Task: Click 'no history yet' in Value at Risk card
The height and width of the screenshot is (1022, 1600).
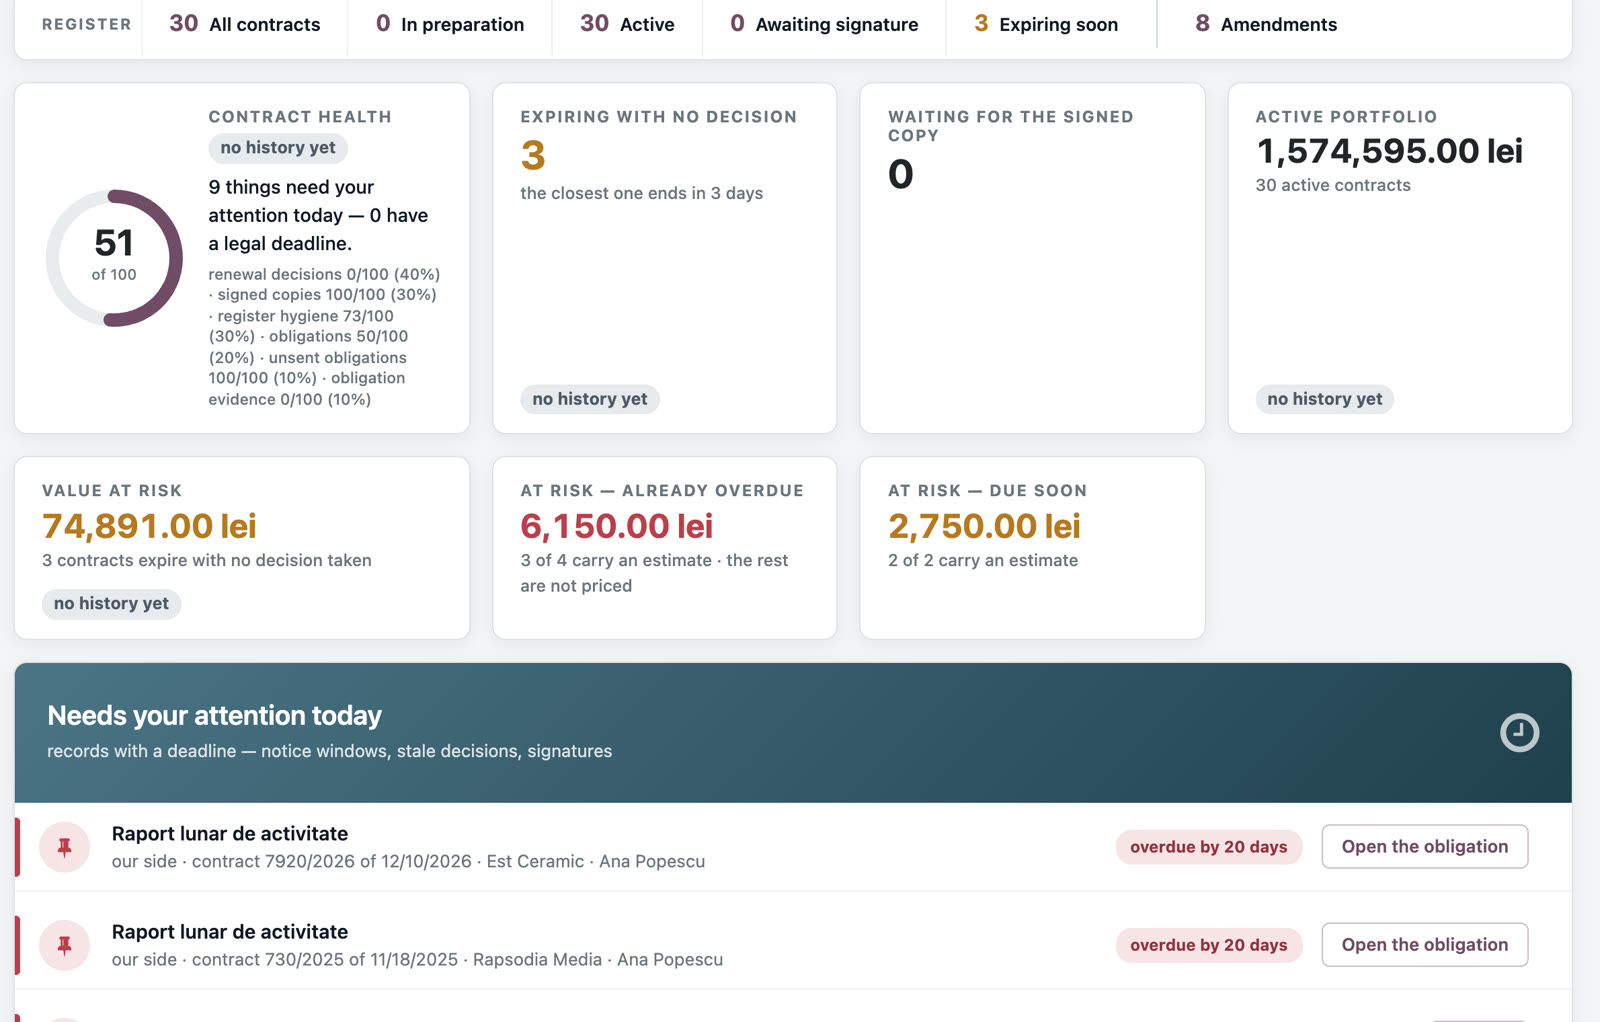Action: coord(111,604)
